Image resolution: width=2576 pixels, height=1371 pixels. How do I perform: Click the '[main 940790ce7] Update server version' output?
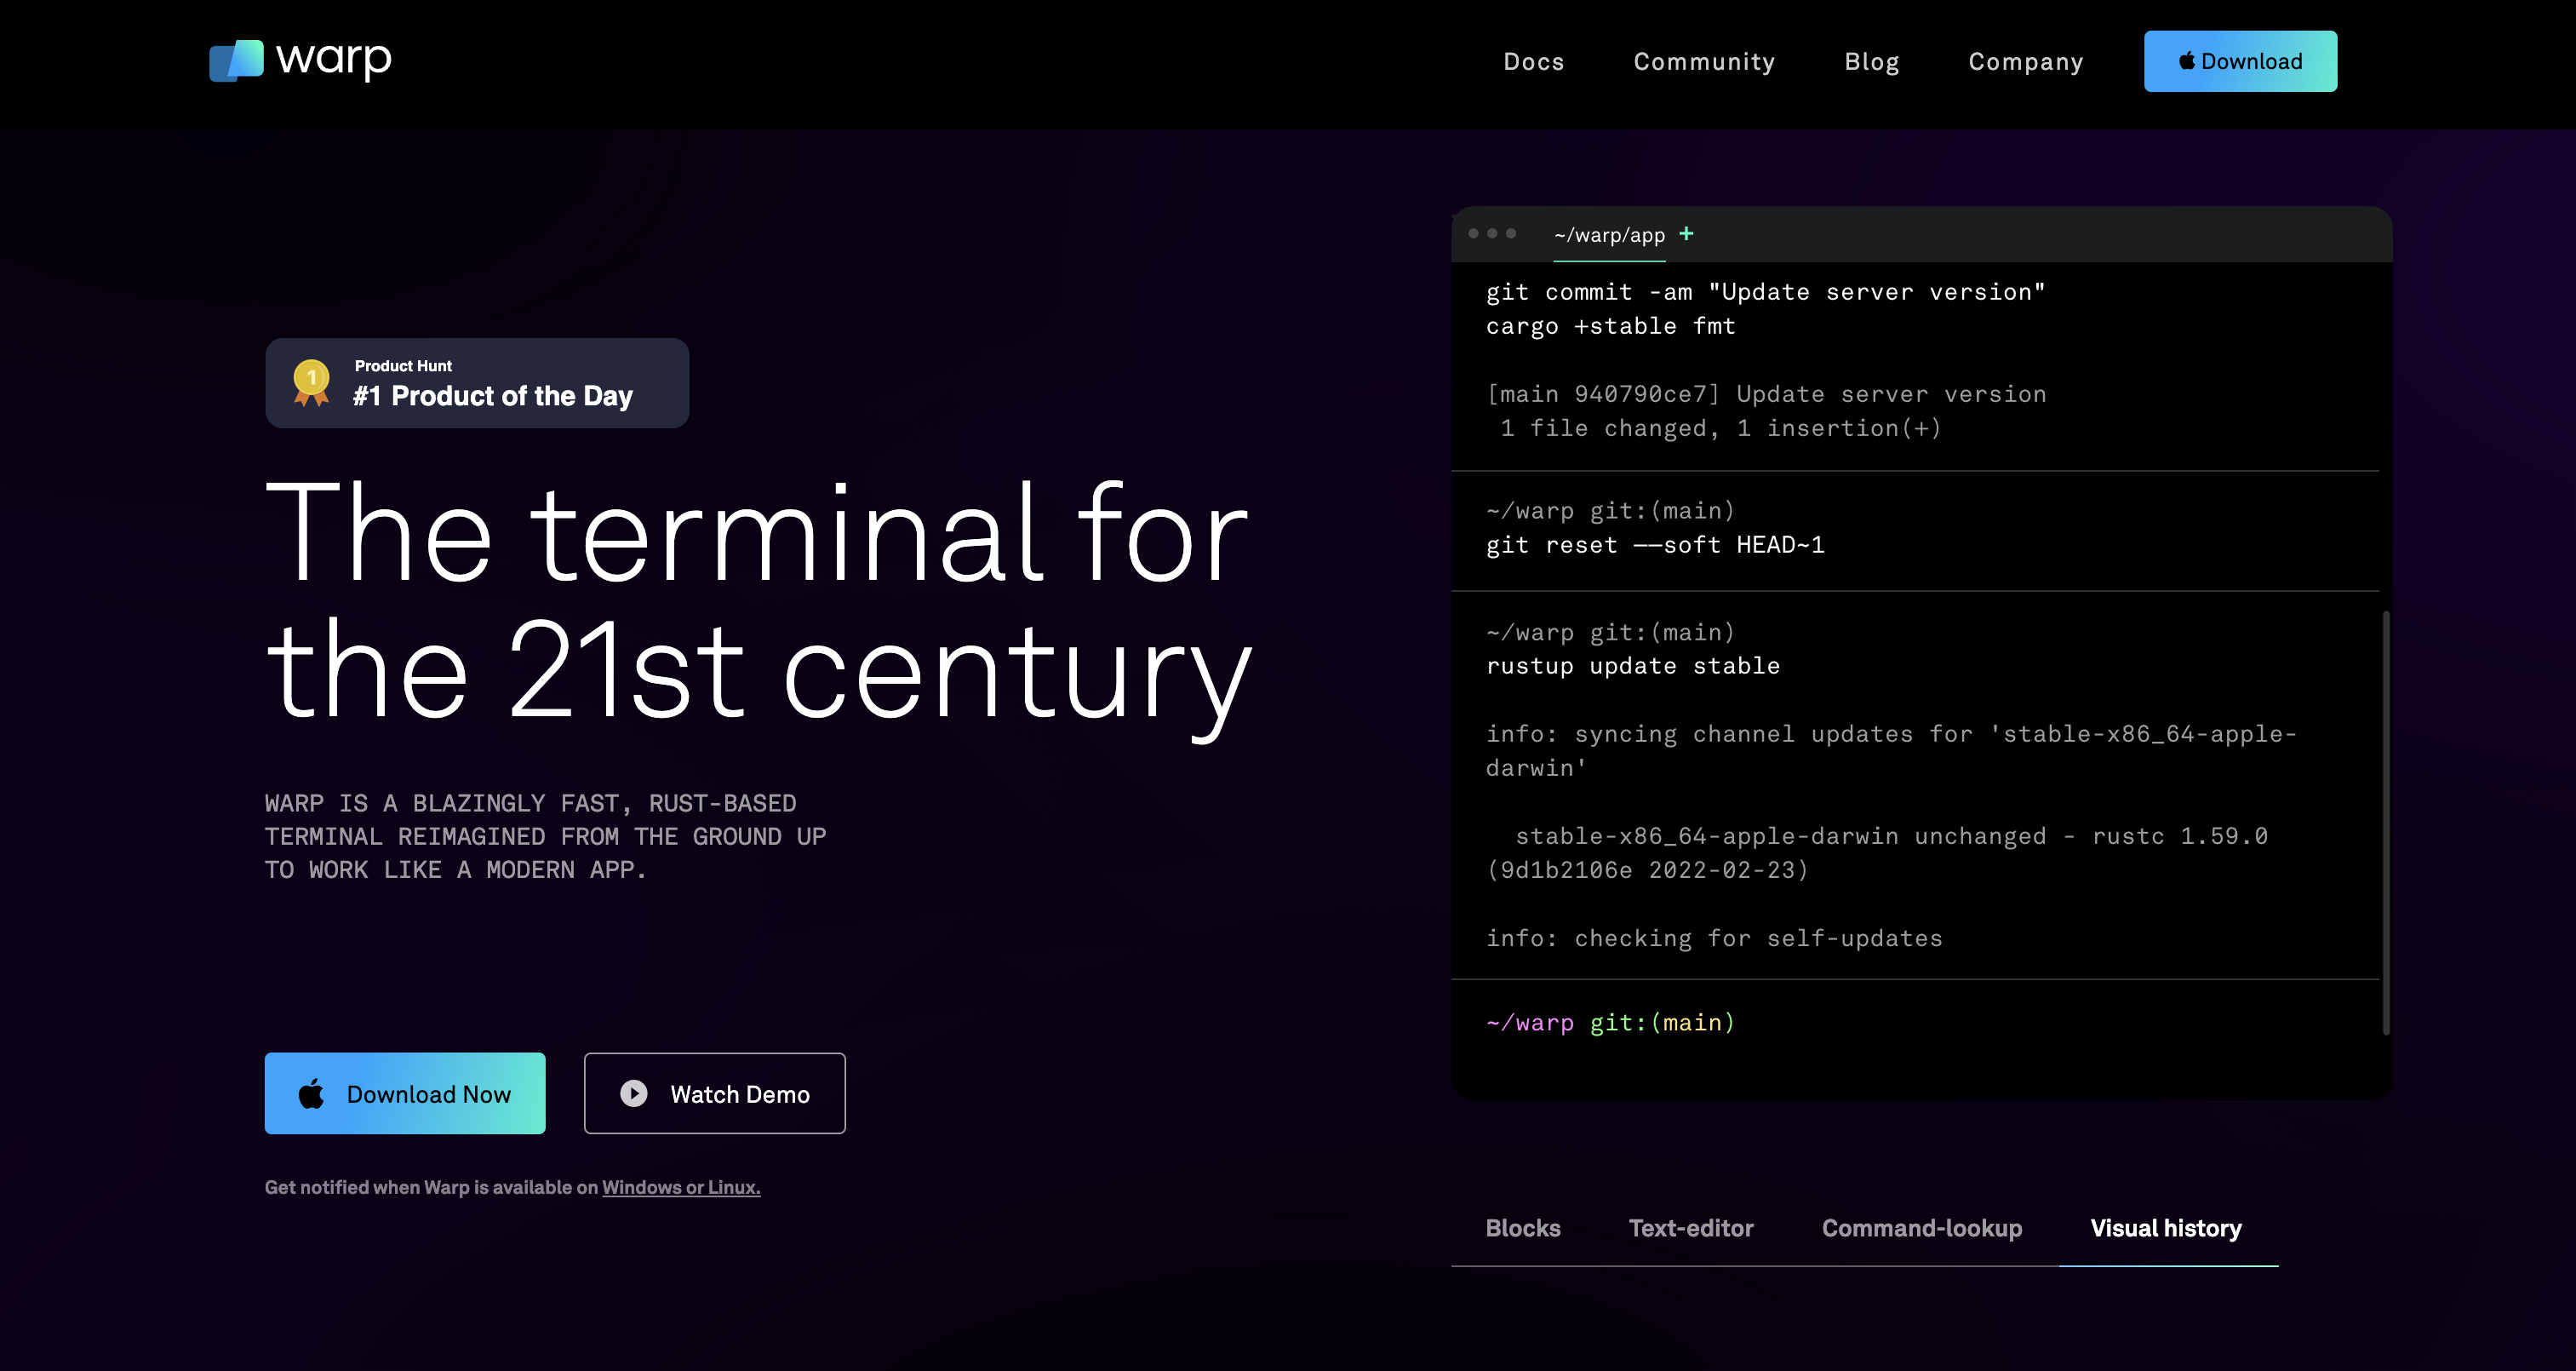1765,394
